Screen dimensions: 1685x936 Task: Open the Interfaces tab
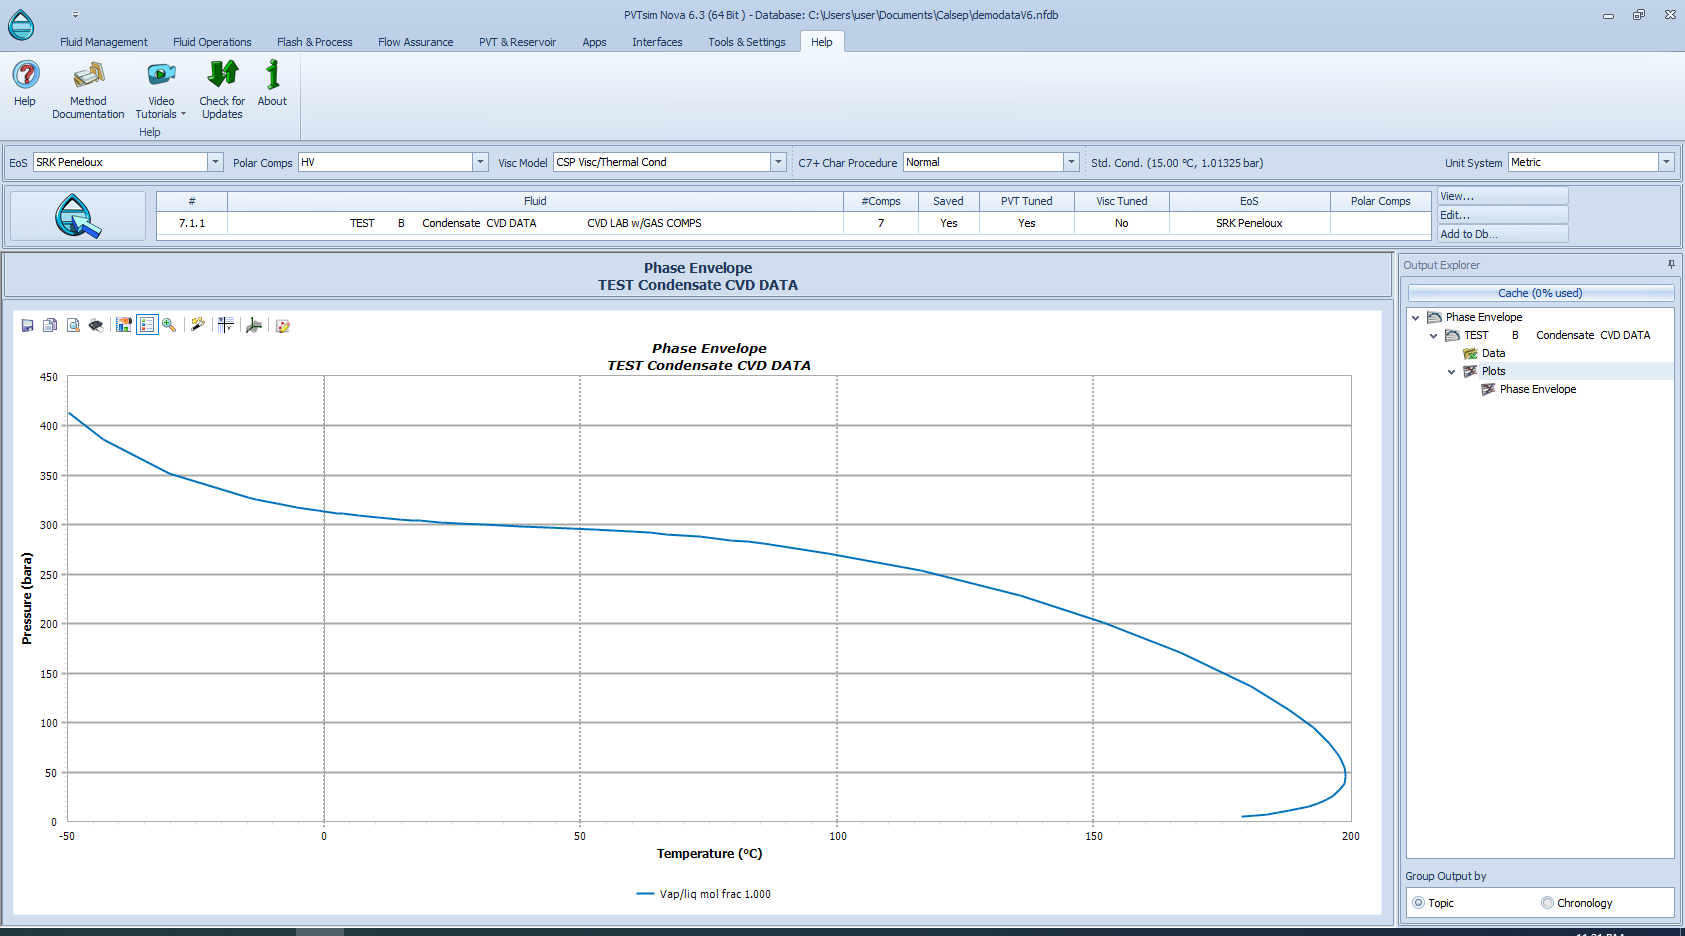click(x=657, y=42)
